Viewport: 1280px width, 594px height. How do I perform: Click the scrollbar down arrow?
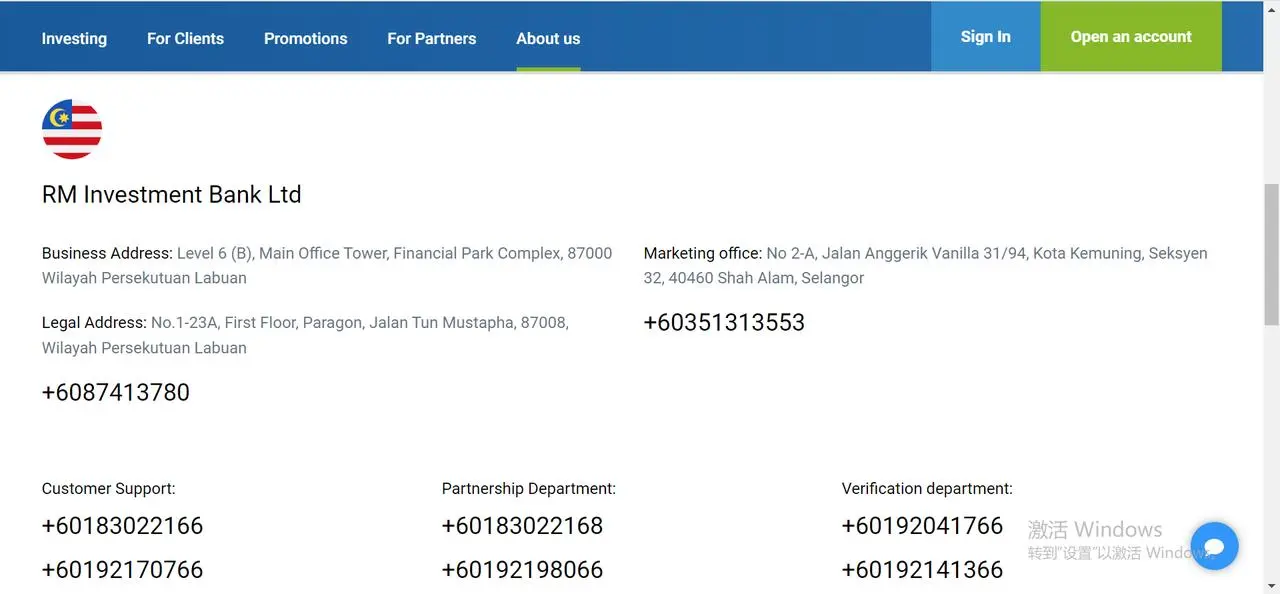click(1272, 585)
